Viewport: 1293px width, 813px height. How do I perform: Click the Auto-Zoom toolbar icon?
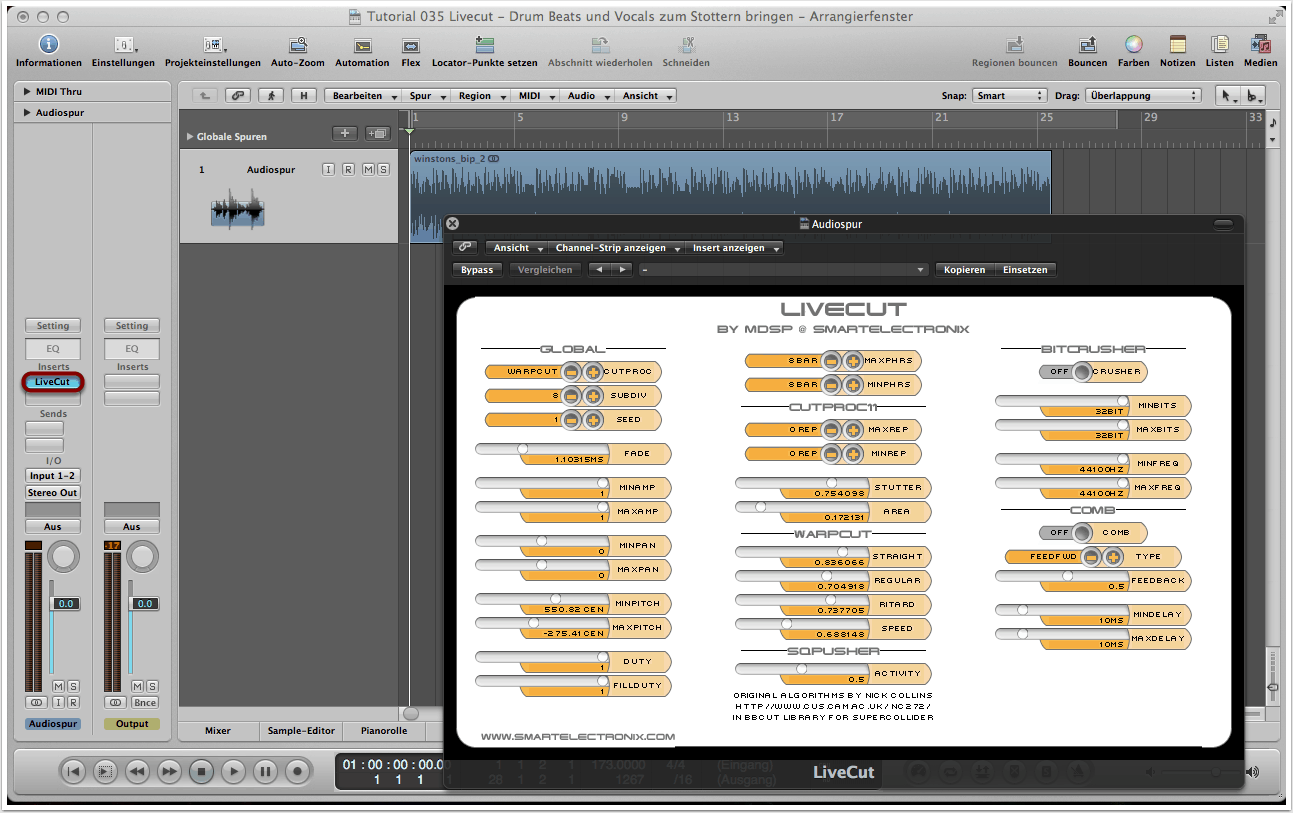pyautogui.click(x=298, y=45)
